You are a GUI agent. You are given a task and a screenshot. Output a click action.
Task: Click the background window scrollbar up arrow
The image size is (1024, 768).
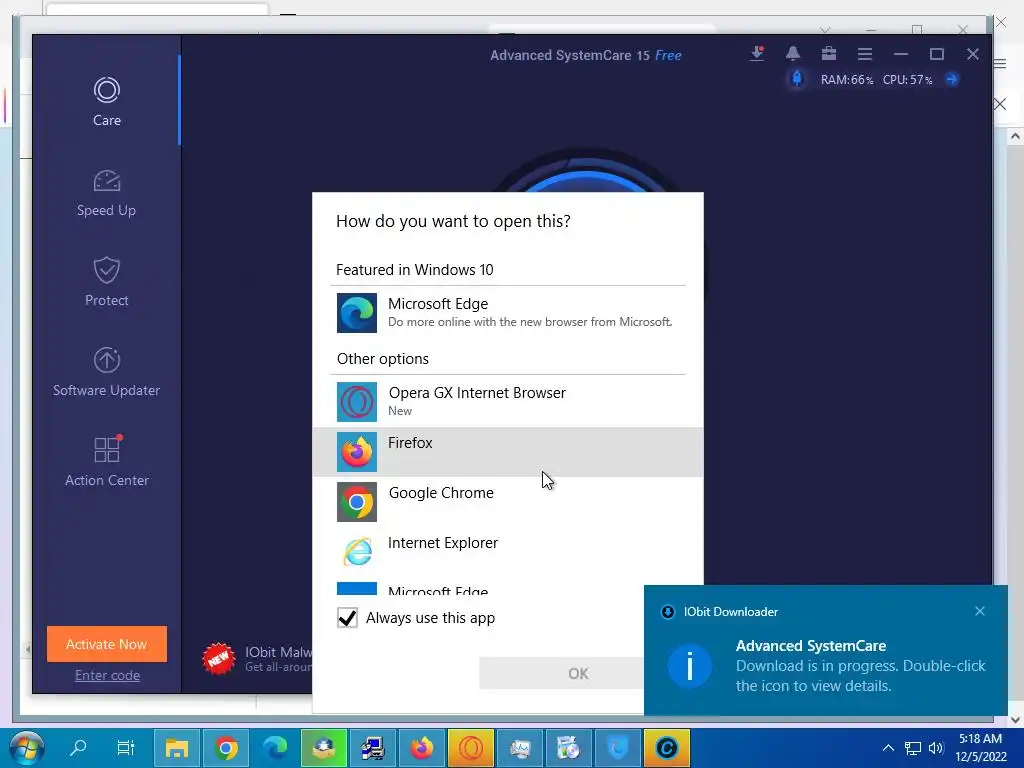tap(1015, 136)
